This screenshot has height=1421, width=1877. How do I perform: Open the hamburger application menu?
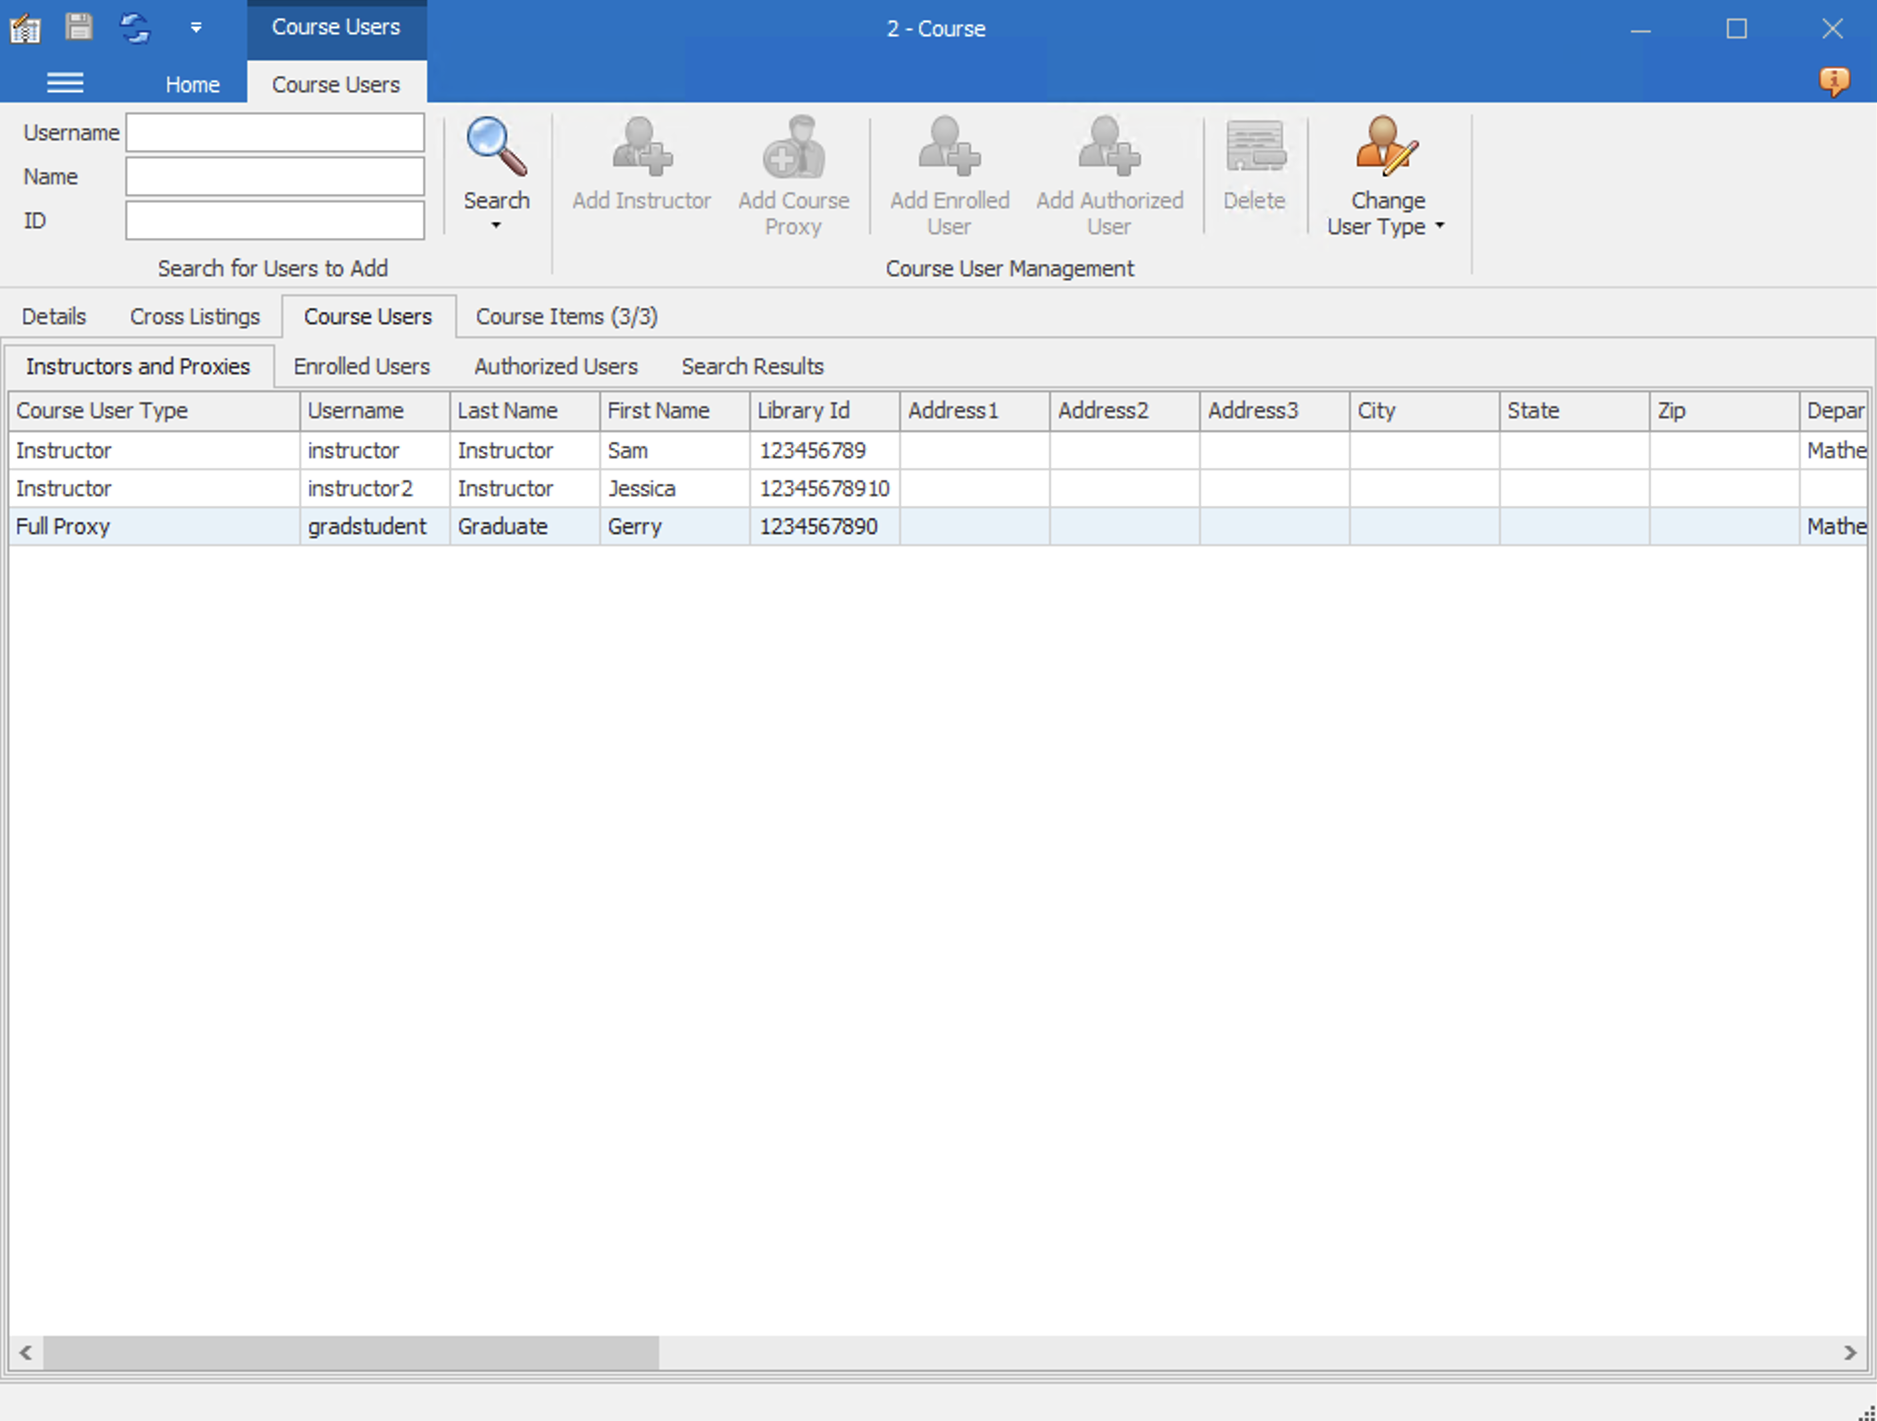(65, 83)
